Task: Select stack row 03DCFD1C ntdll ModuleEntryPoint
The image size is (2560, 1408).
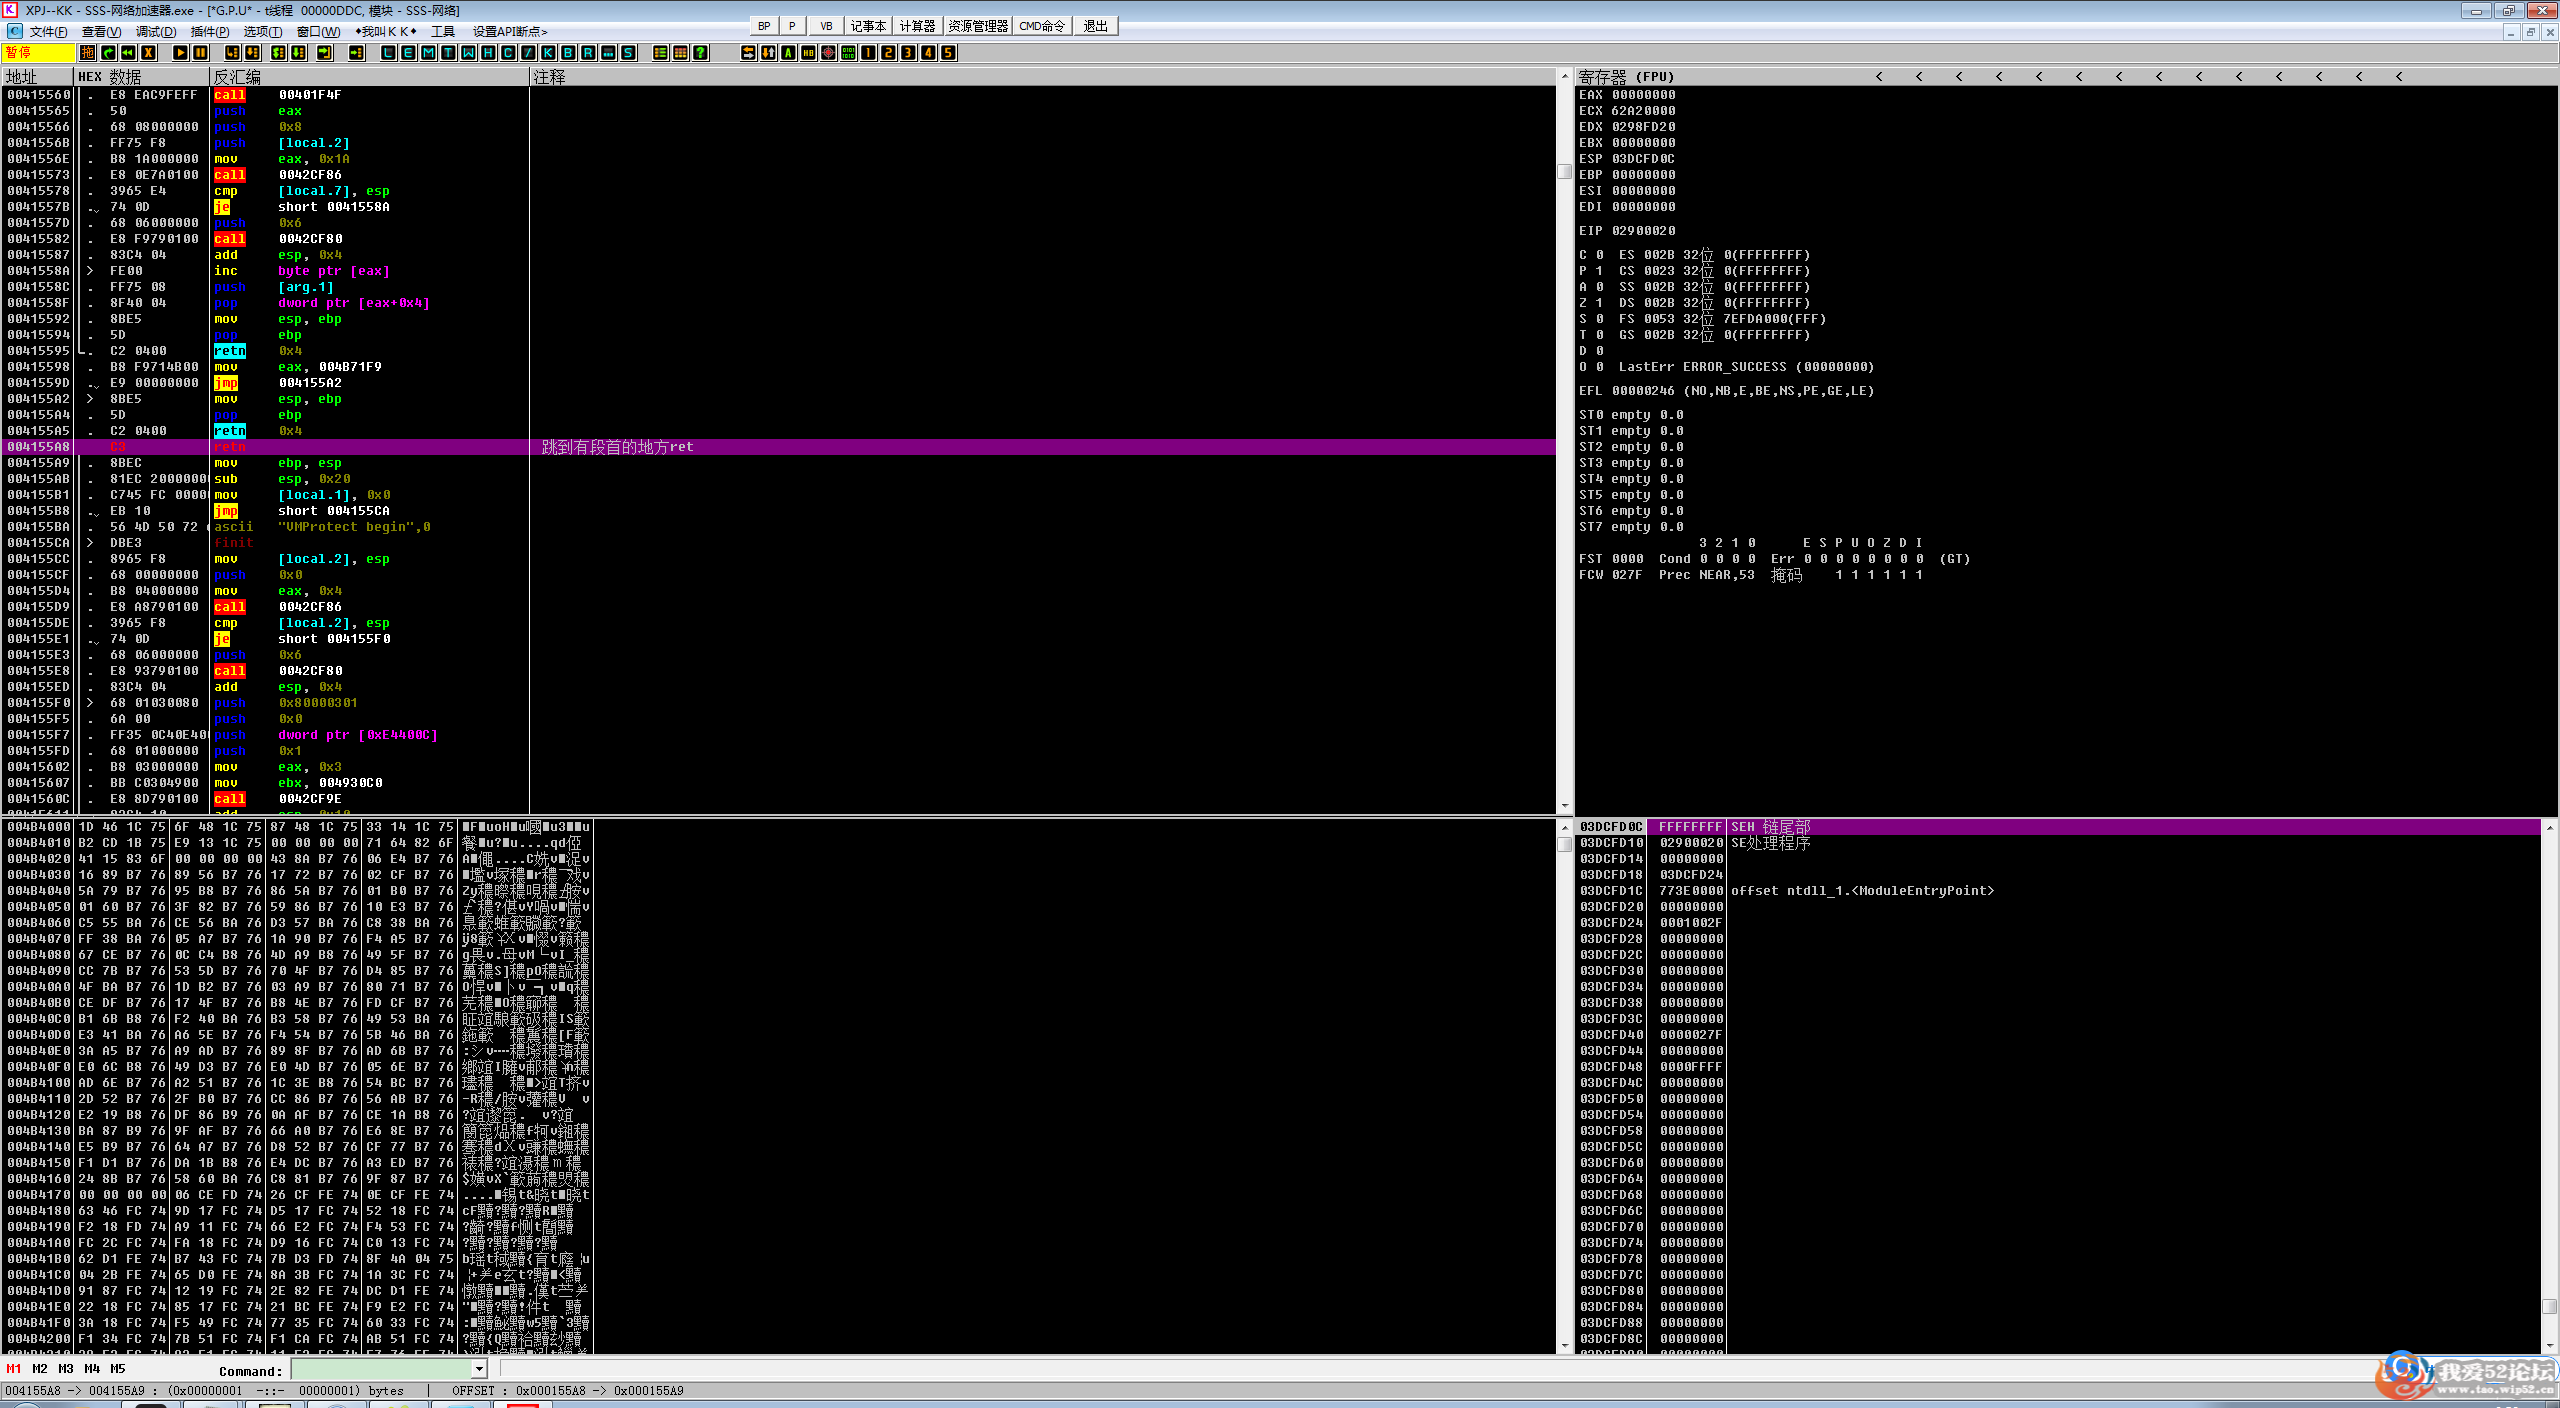Action: (x=2060, y=891)
